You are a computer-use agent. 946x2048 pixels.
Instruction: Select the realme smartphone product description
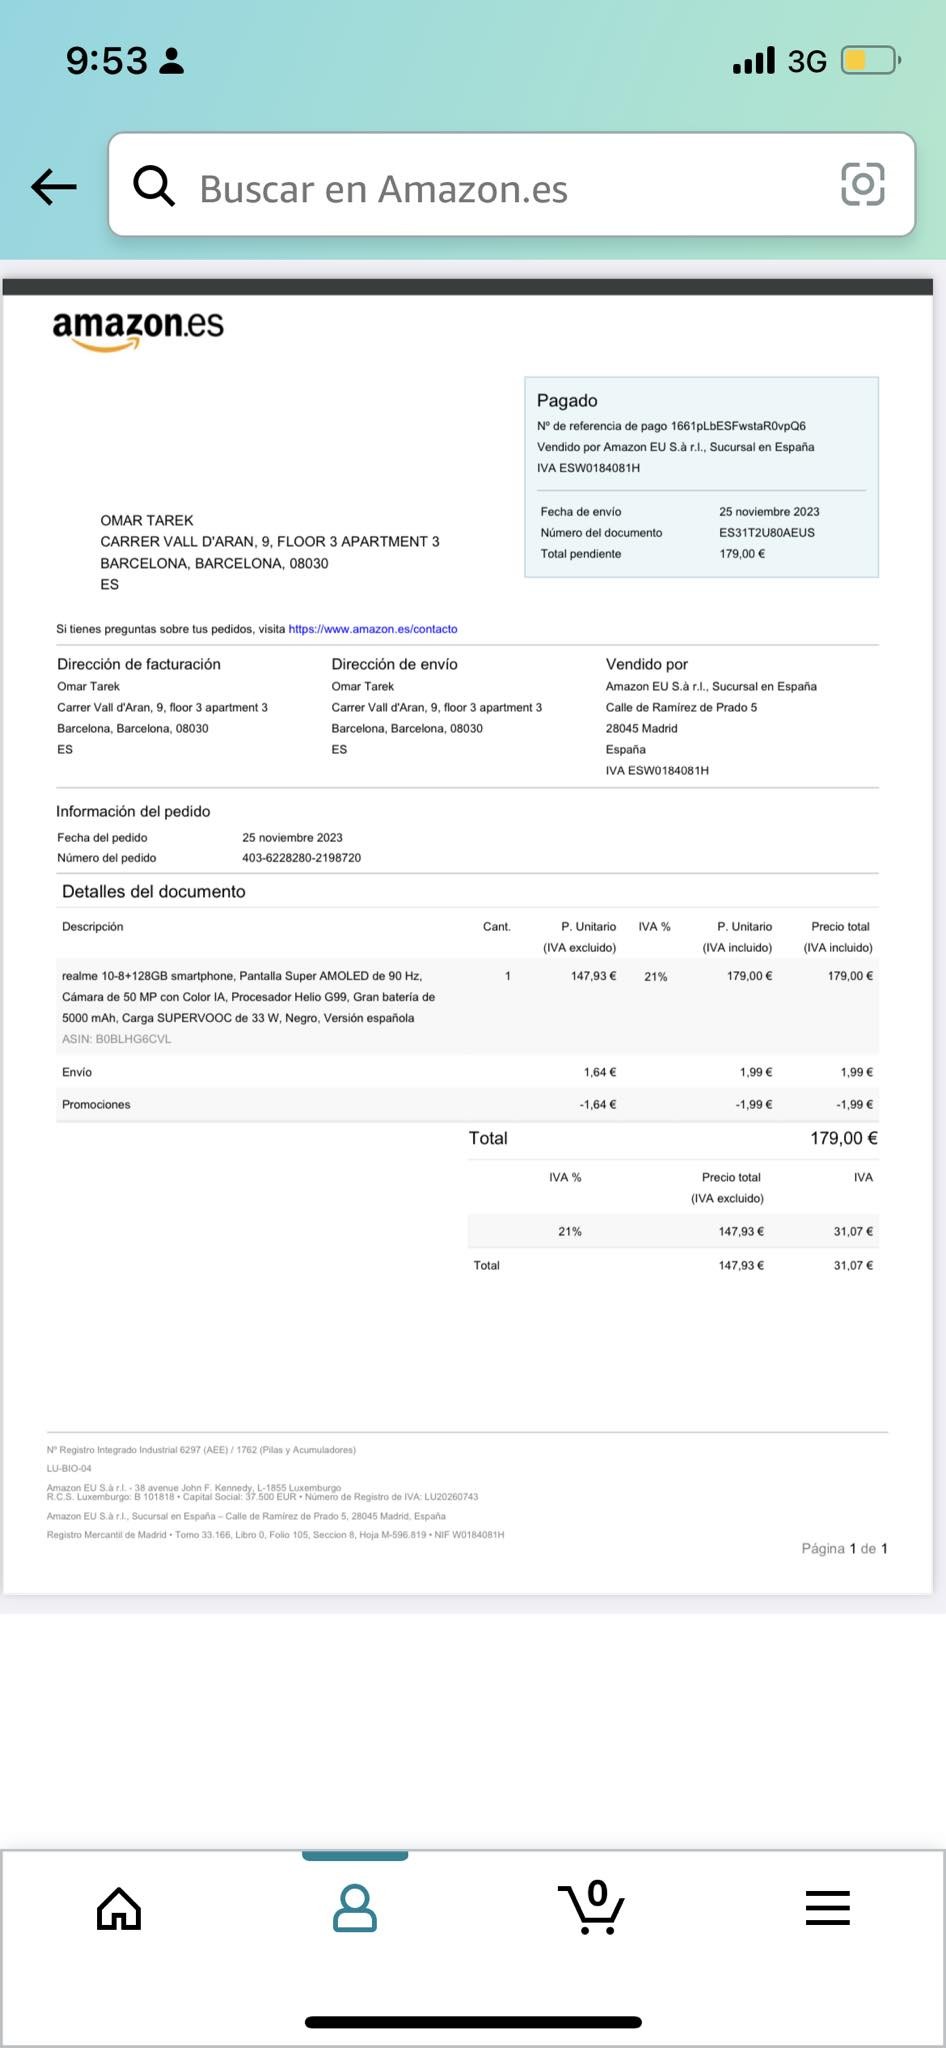click(248, 997)
